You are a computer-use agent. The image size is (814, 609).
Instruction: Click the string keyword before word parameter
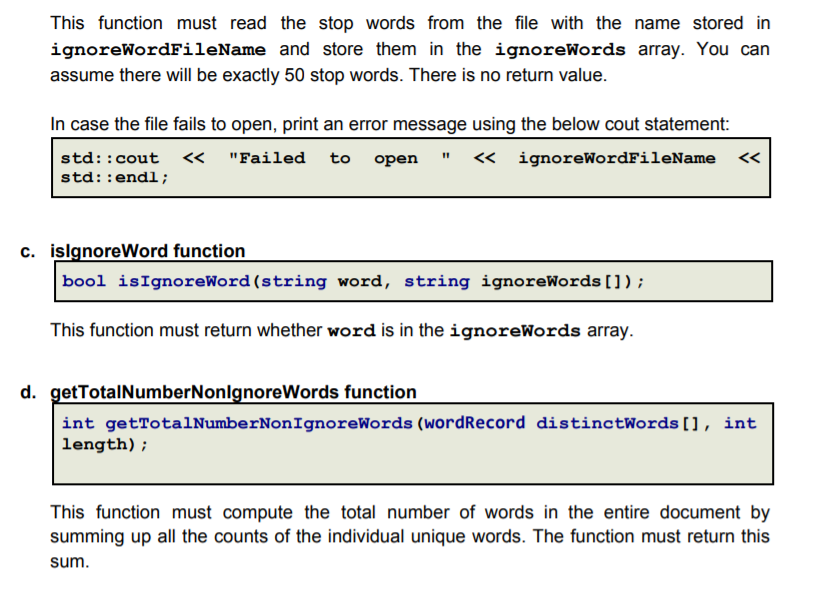coord(293,281)
